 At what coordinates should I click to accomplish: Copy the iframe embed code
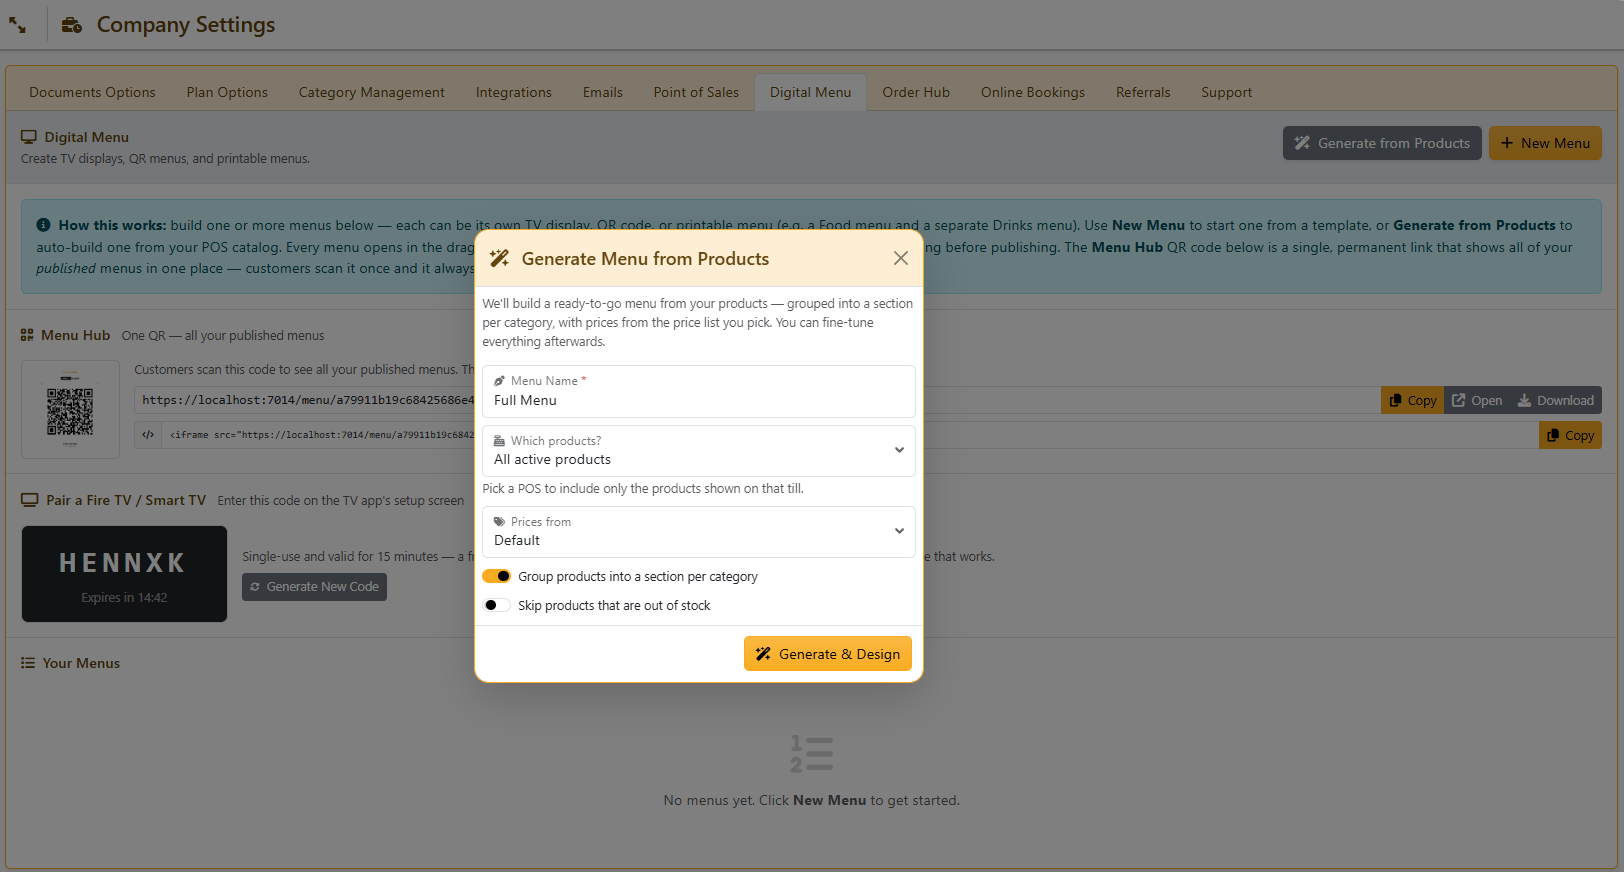click(x=1570, y=435)
